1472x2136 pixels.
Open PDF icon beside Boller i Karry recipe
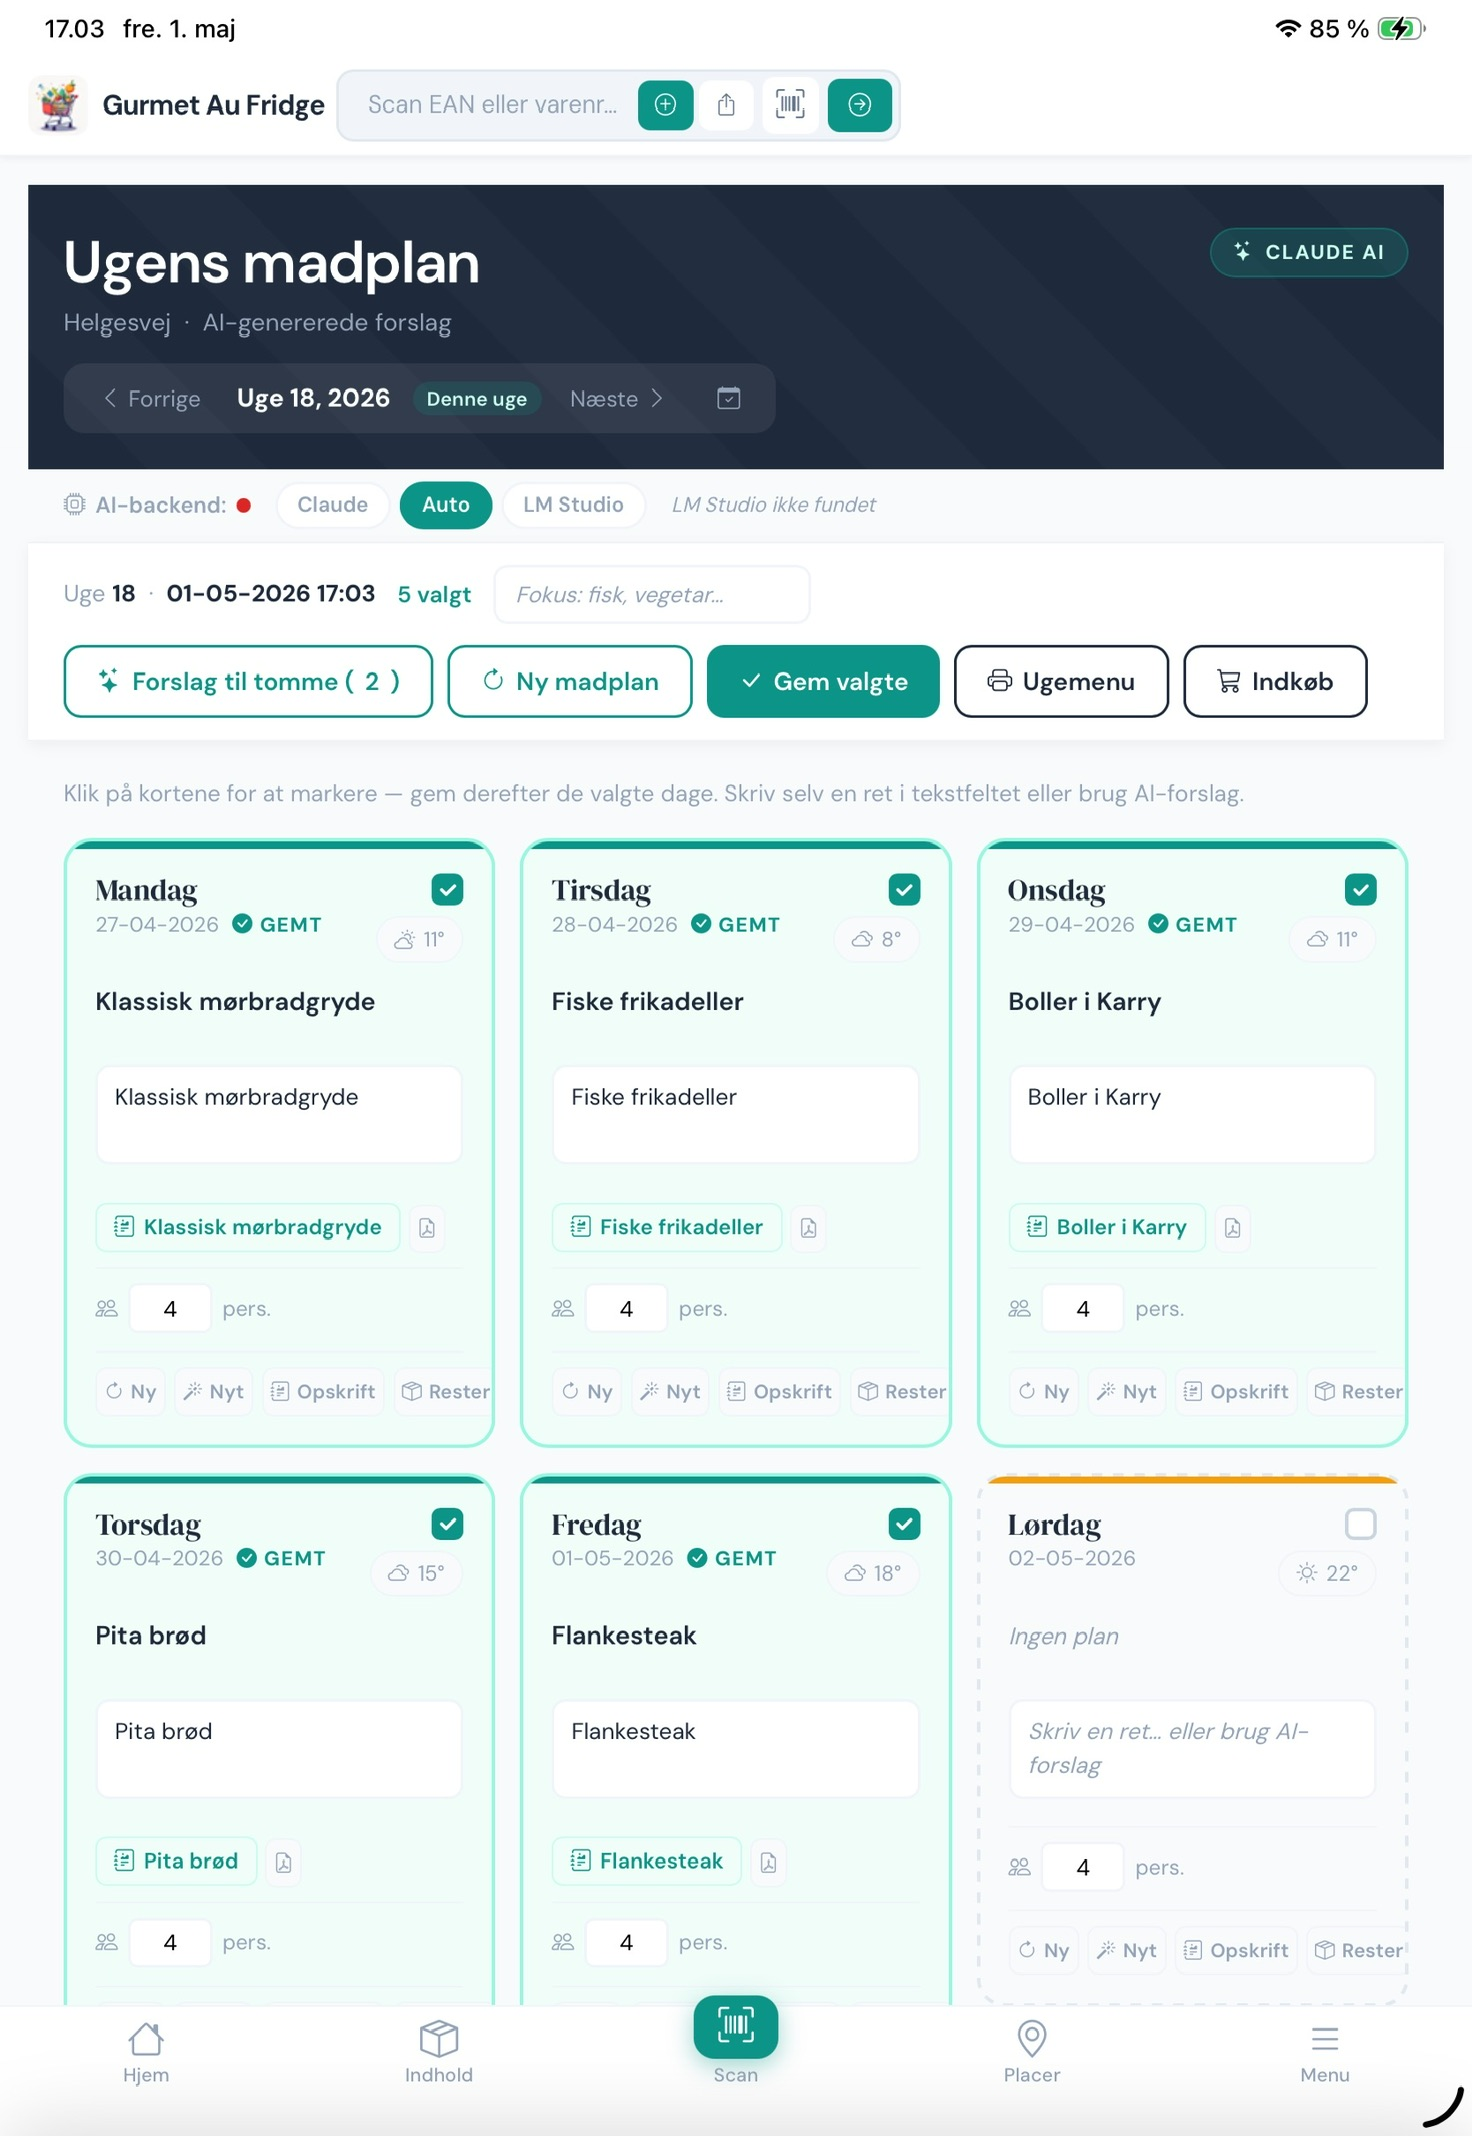pos(1233,1227)
